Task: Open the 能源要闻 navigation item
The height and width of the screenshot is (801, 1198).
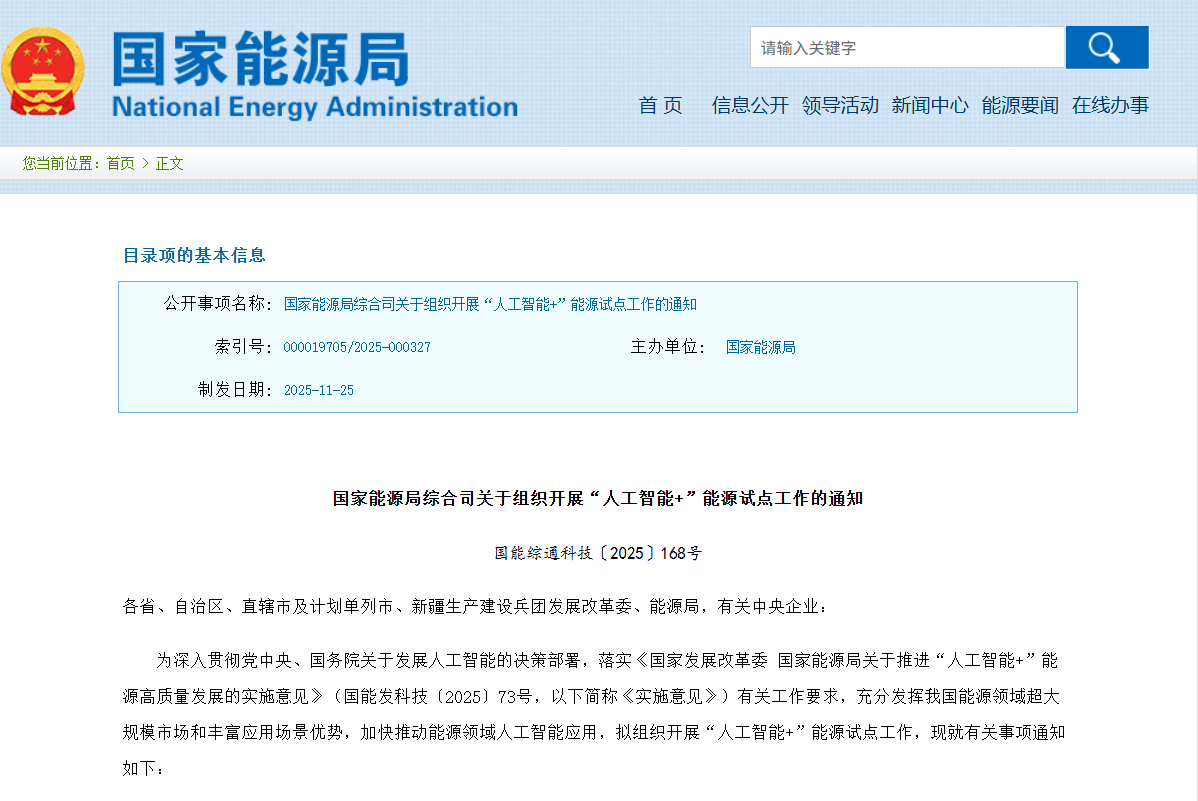Action: [x=1020, y=105]
